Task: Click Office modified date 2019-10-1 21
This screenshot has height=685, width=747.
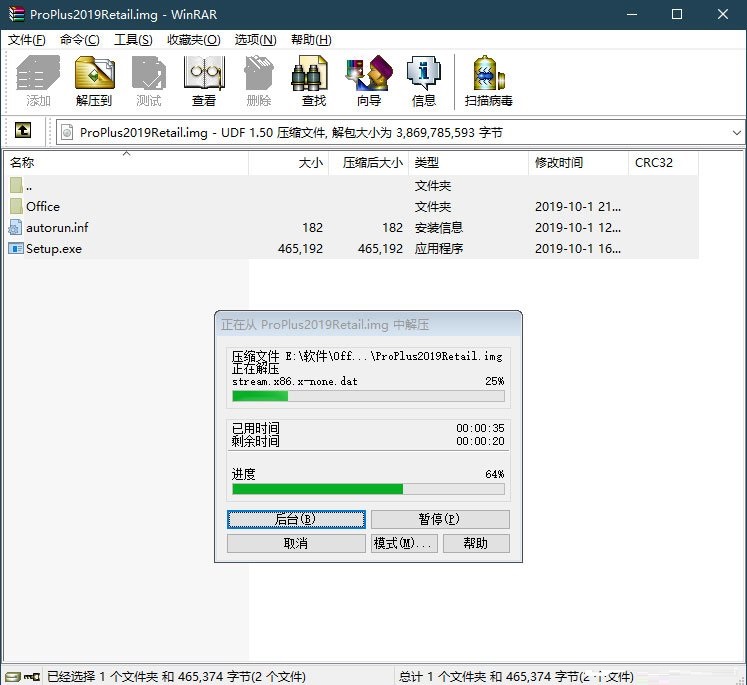Action: point(578,207)
